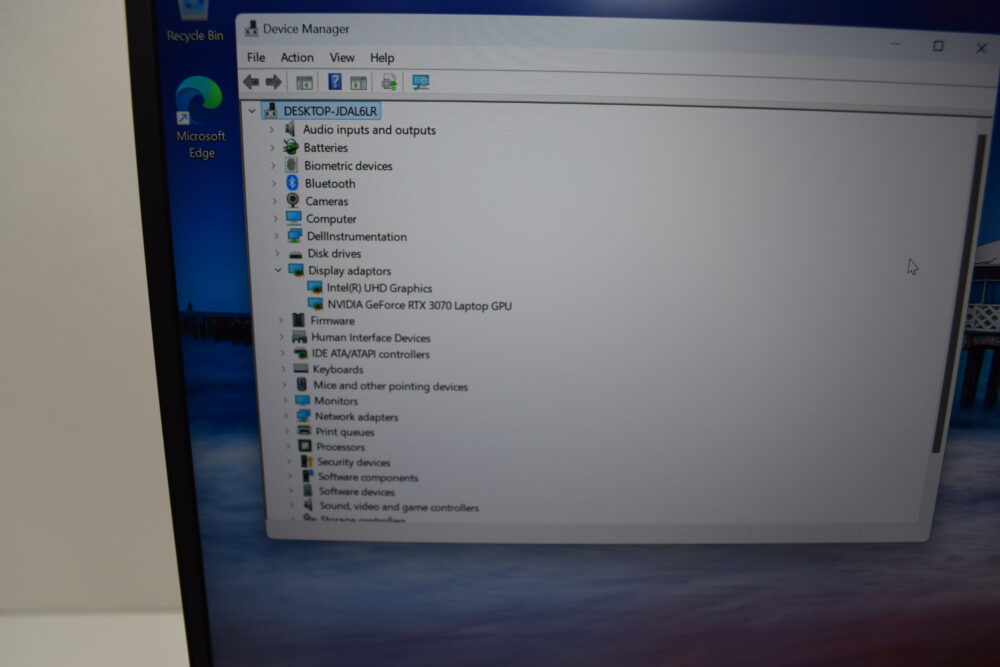Select Intel(R) UHD Graphics device
The height and width of the screenshot is (667, 1000).
pos(379,288)
